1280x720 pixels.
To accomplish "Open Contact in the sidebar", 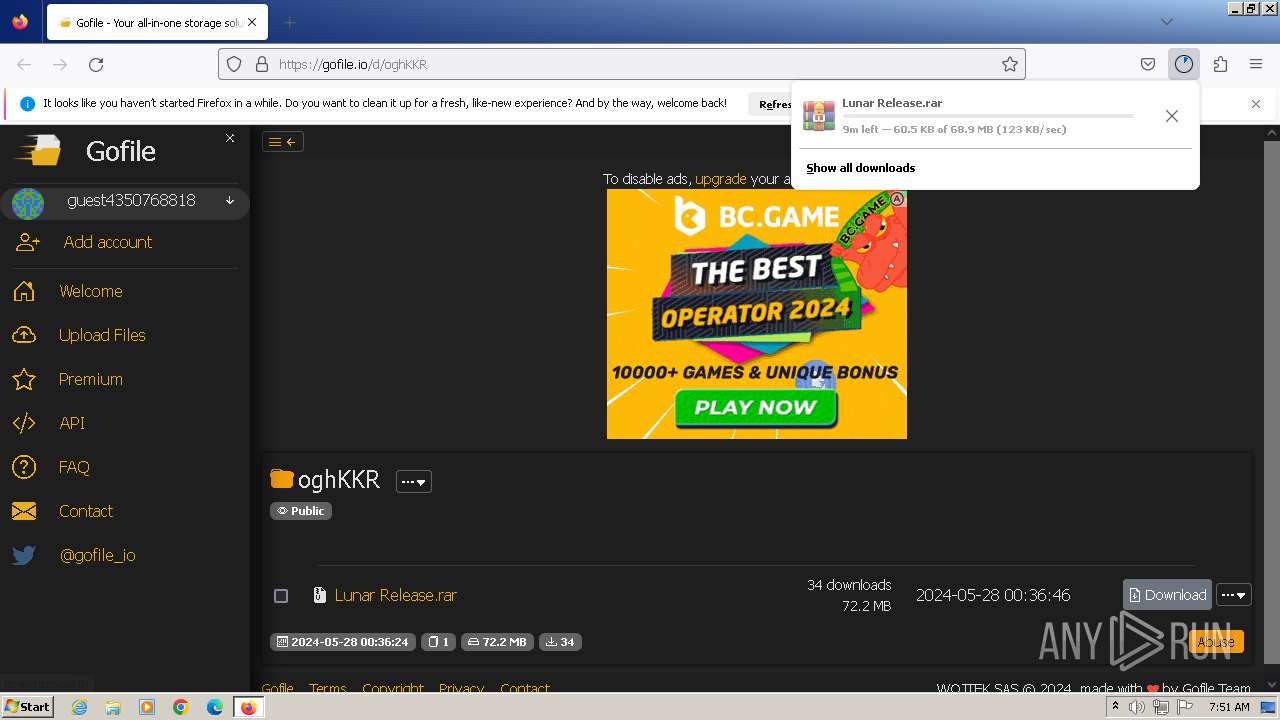I will [x=86, y=511].
